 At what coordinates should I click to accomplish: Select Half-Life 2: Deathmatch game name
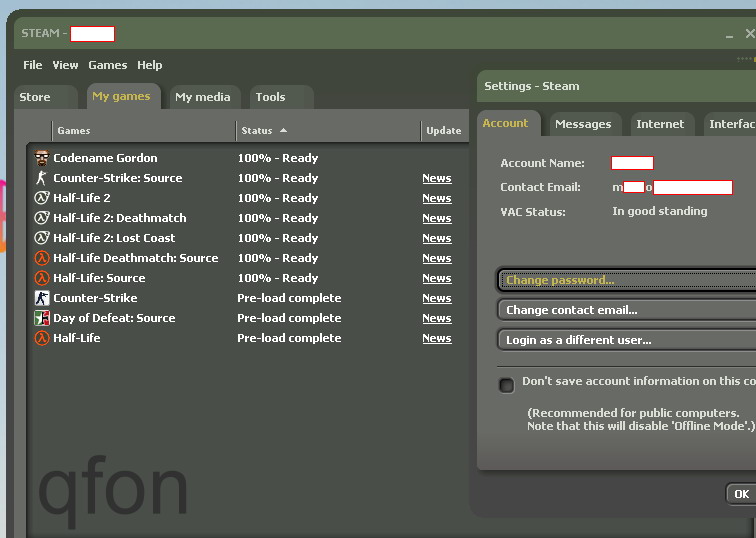(120, 218)
